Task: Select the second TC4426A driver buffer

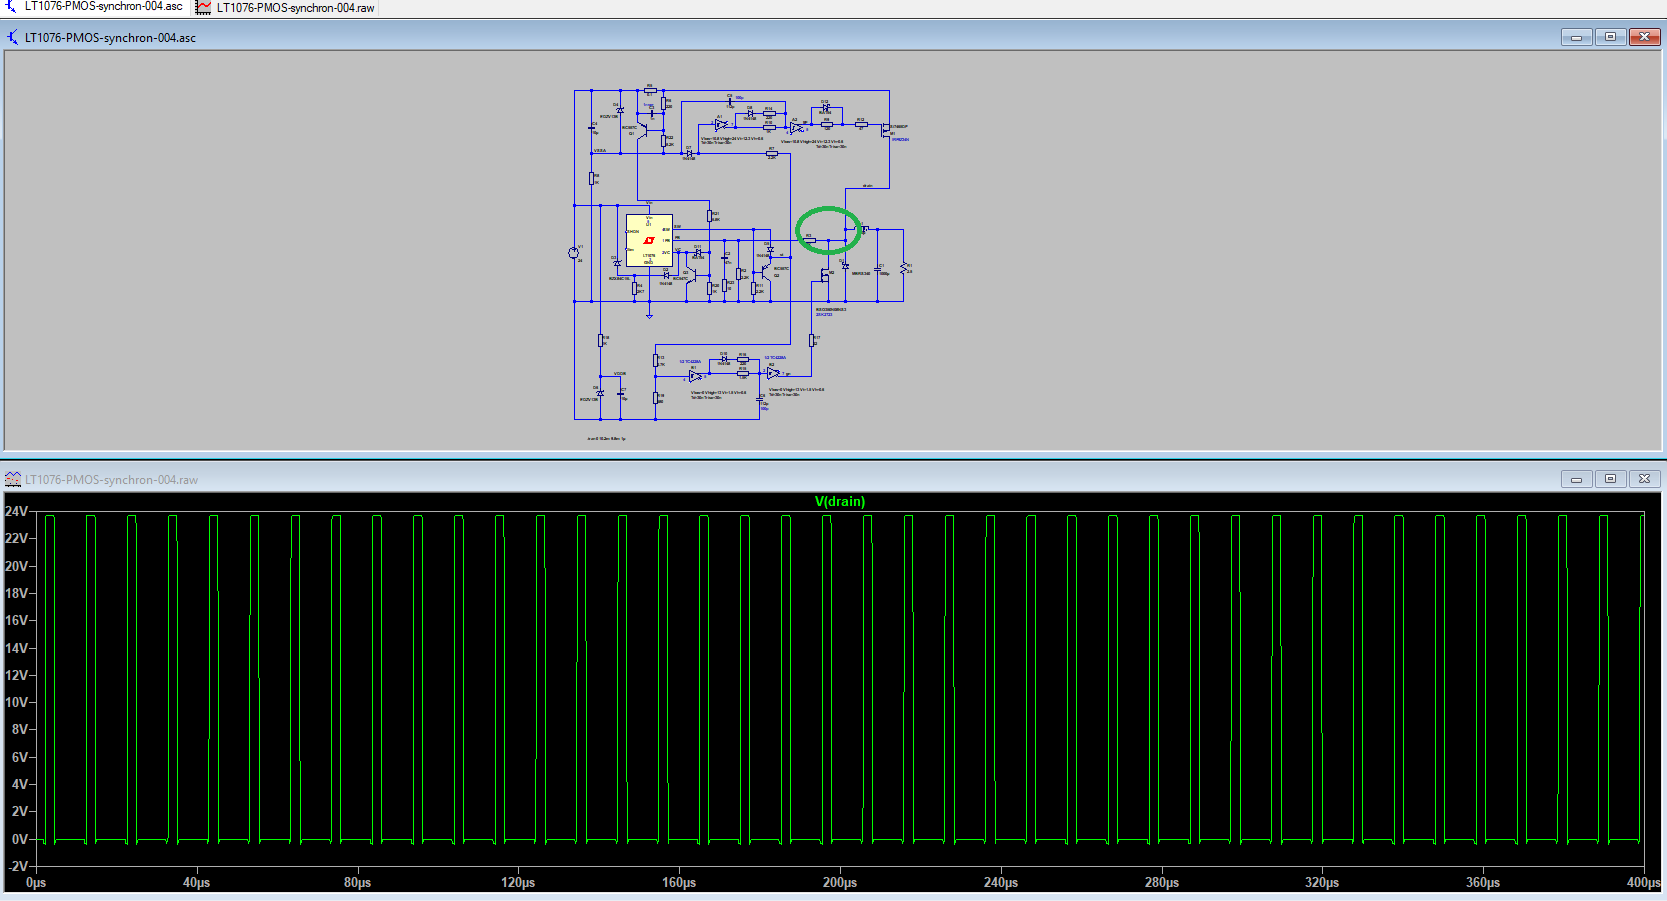Action: (773, 373)
